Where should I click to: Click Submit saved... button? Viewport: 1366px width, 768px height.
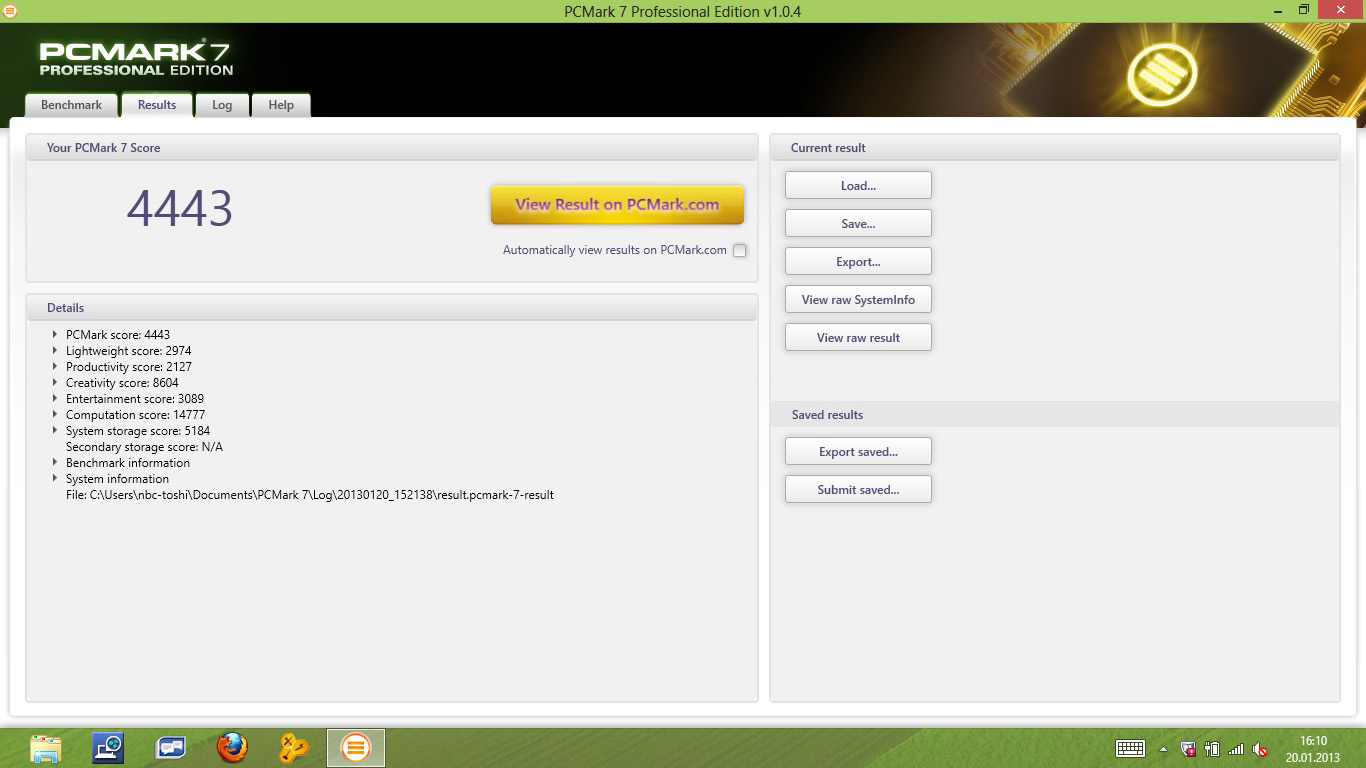tap(858, 489)
